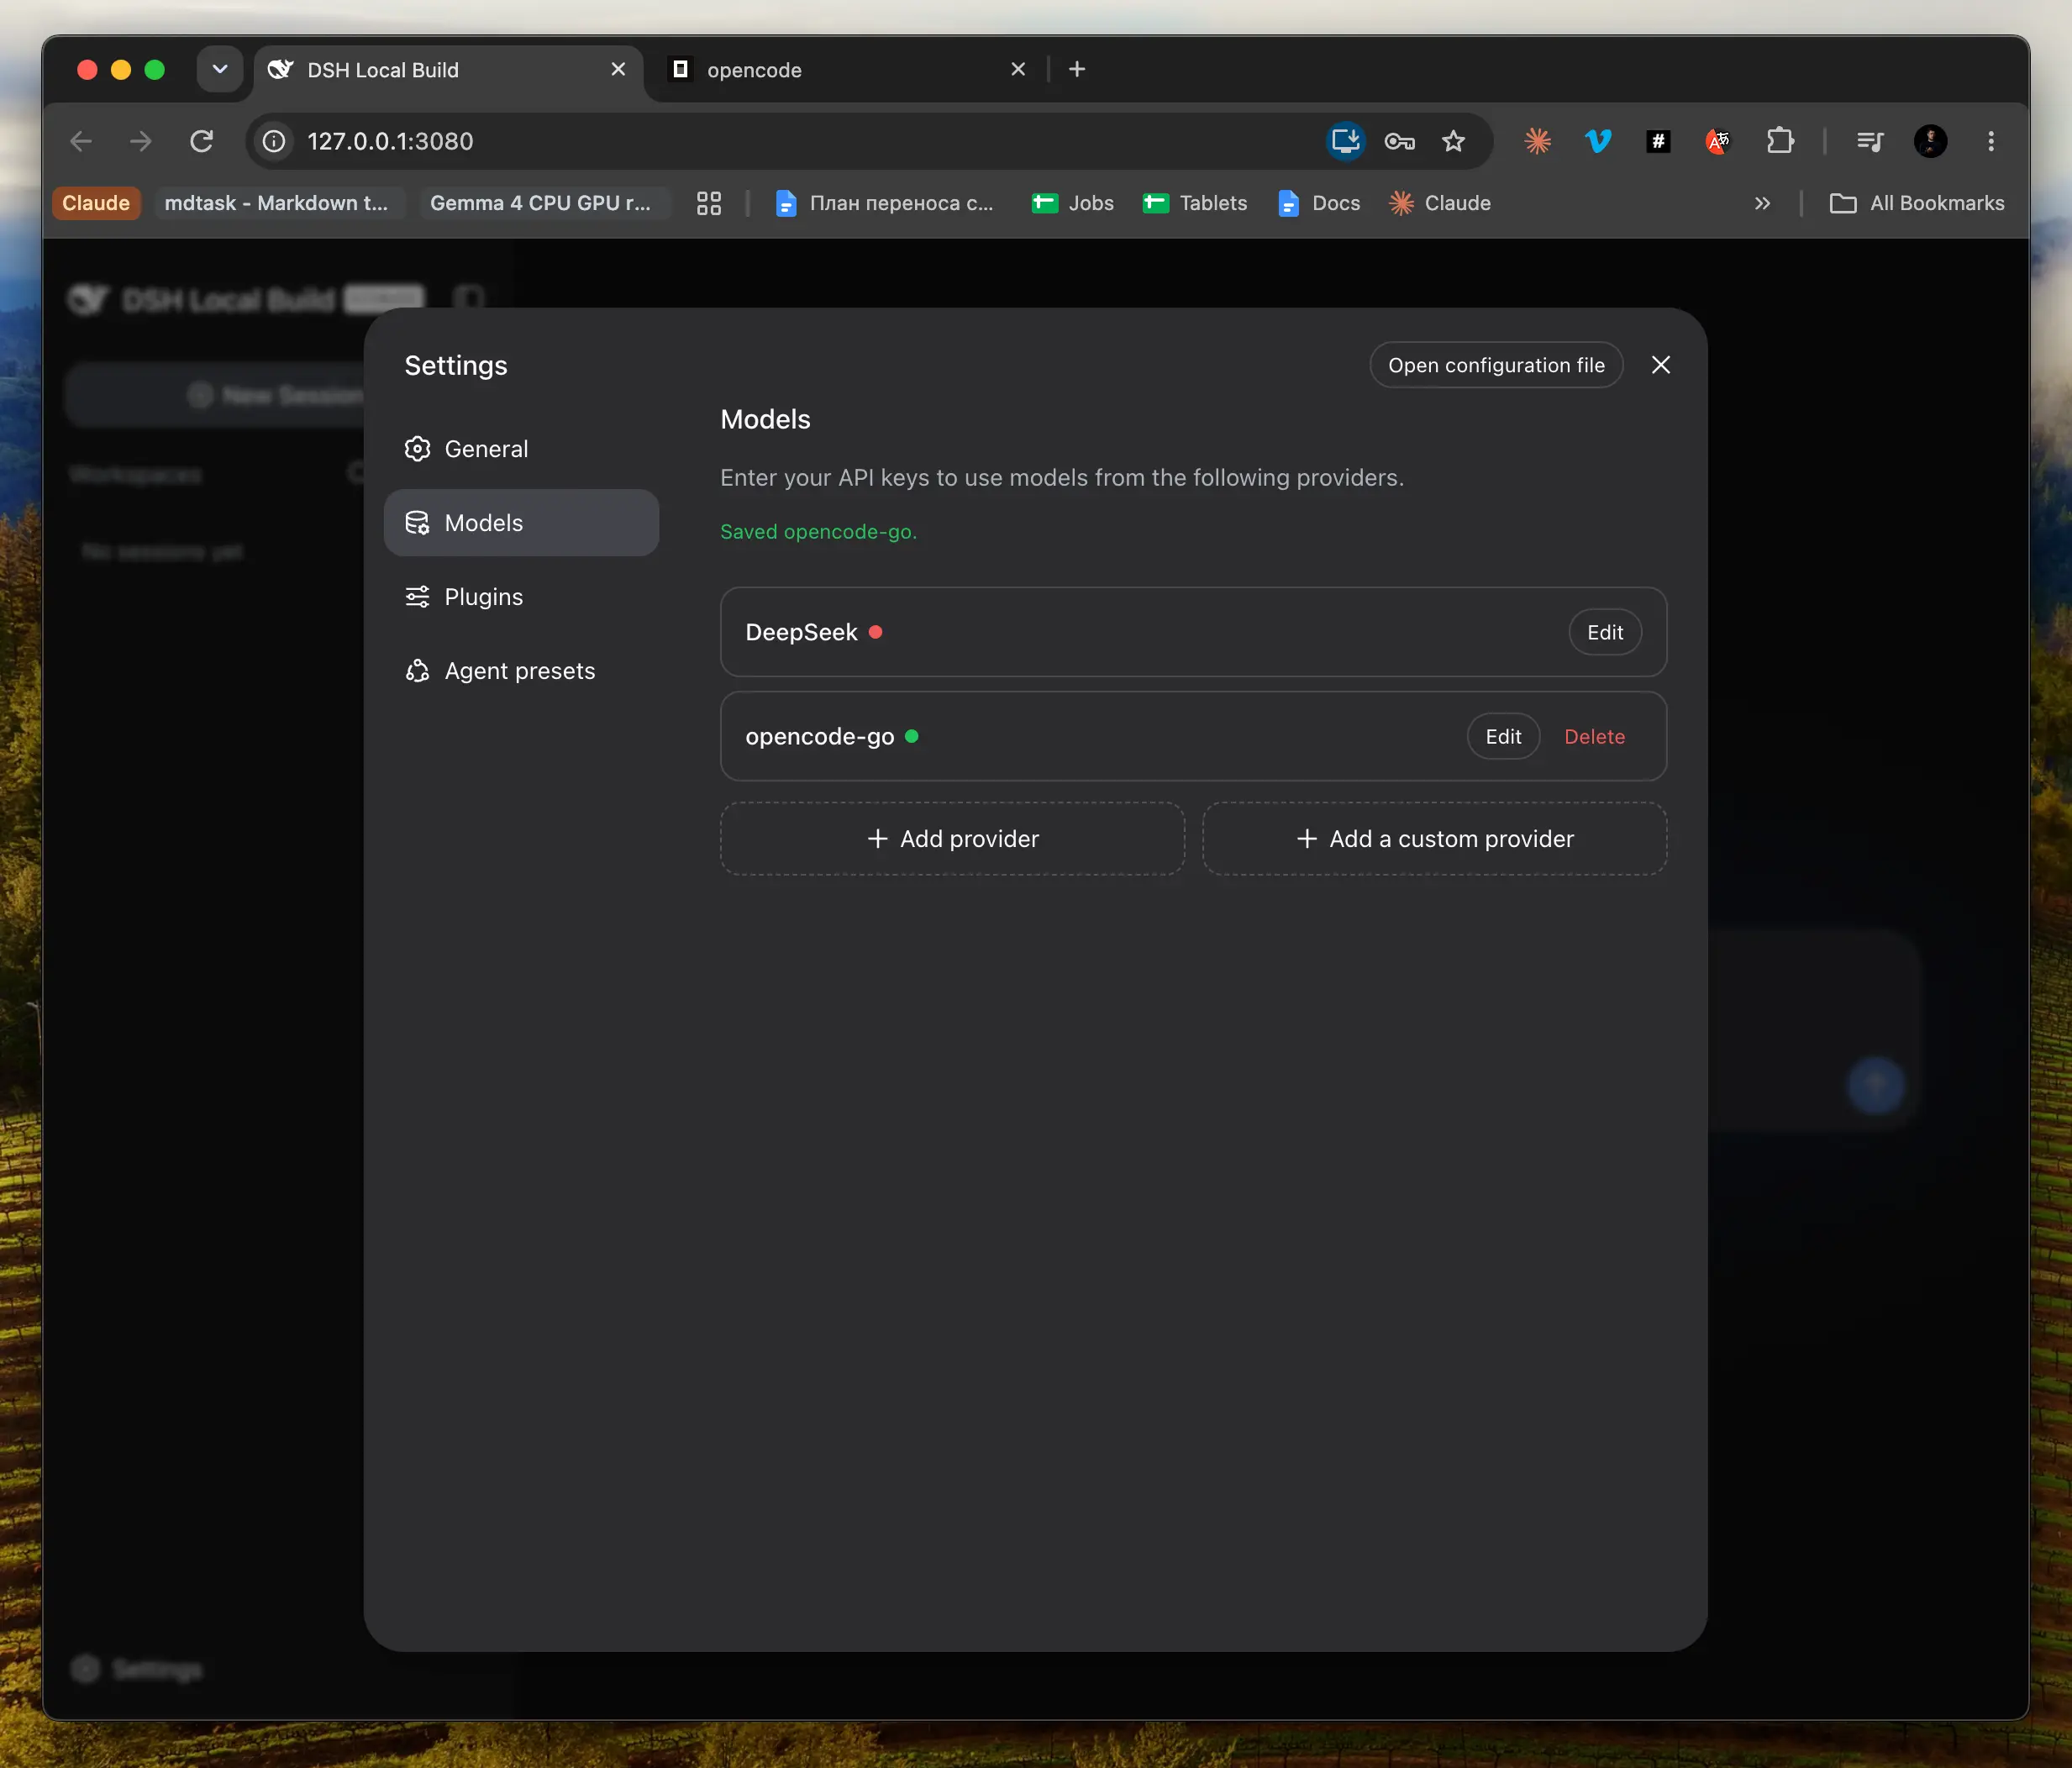Open the Jobs bookmark
Screen dimensions: 2072x1768
pyautogui.click(x=1073, y=203)
